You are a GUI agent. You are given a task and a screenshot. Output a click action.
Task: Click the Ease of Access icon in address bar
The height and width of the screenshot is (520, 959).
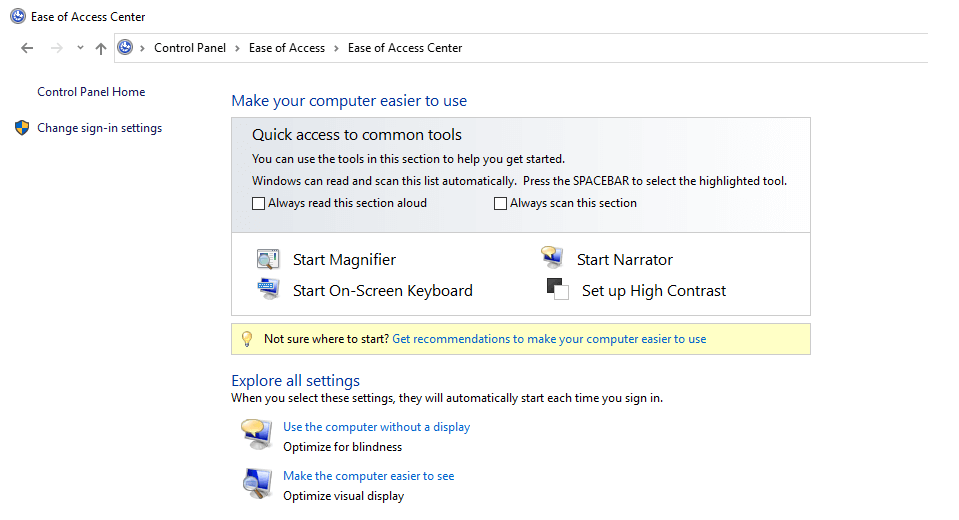pyautogui.click(x=125, y=47)
